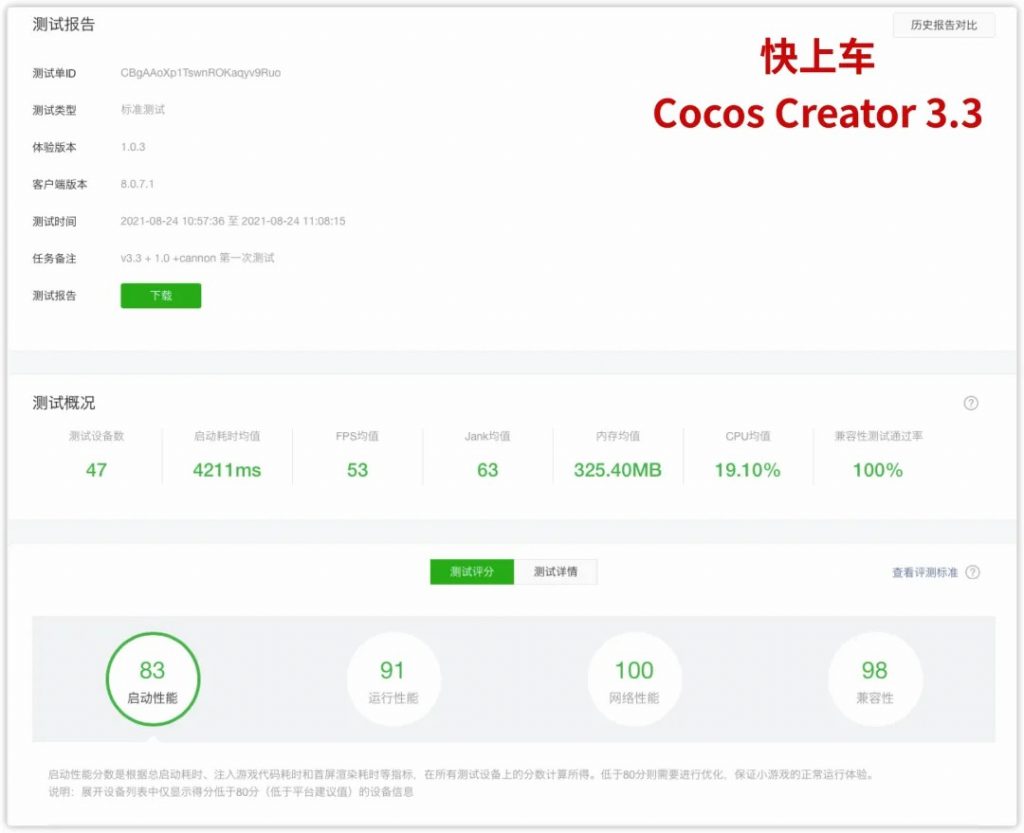Open the 测试详情 tab
1024x833 pixels.
[556, 572]
